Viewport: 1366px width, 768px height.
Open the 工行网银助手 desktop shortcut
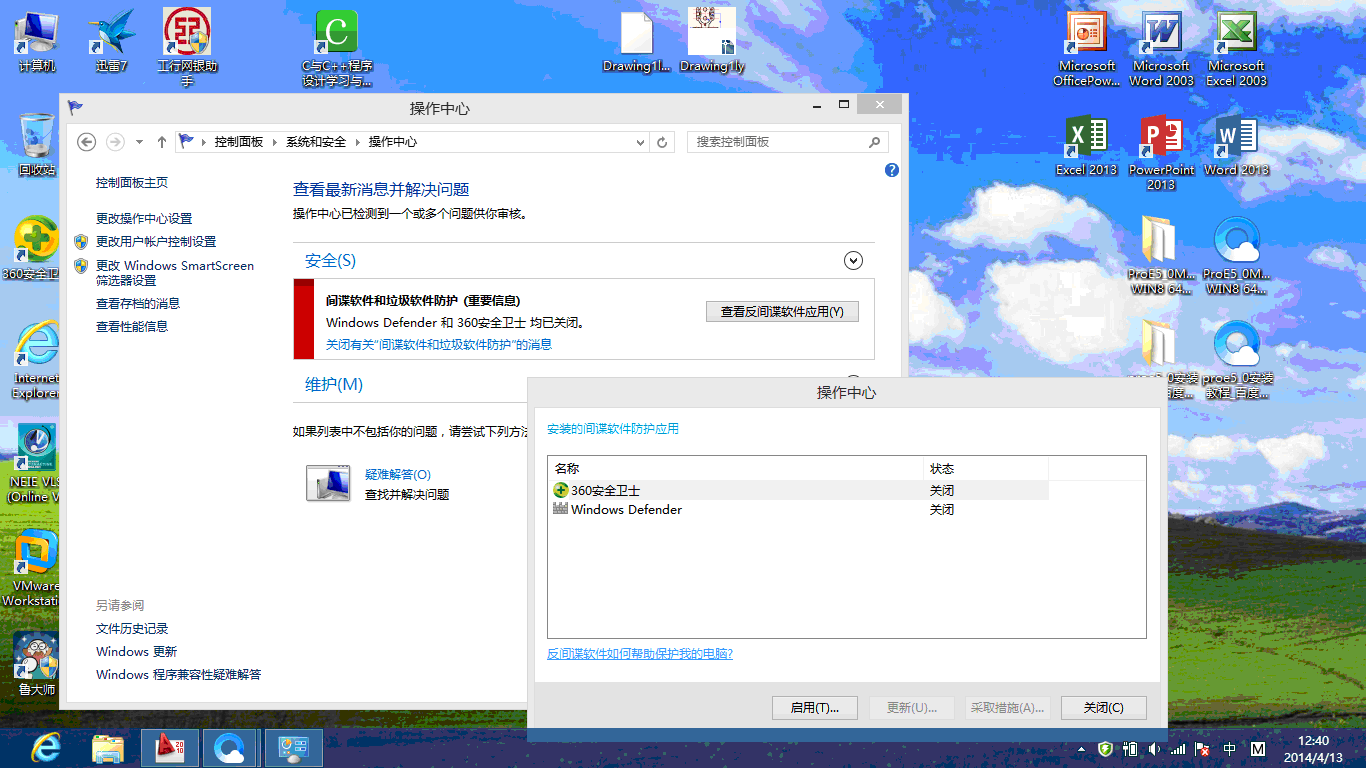tap(187, 47)
